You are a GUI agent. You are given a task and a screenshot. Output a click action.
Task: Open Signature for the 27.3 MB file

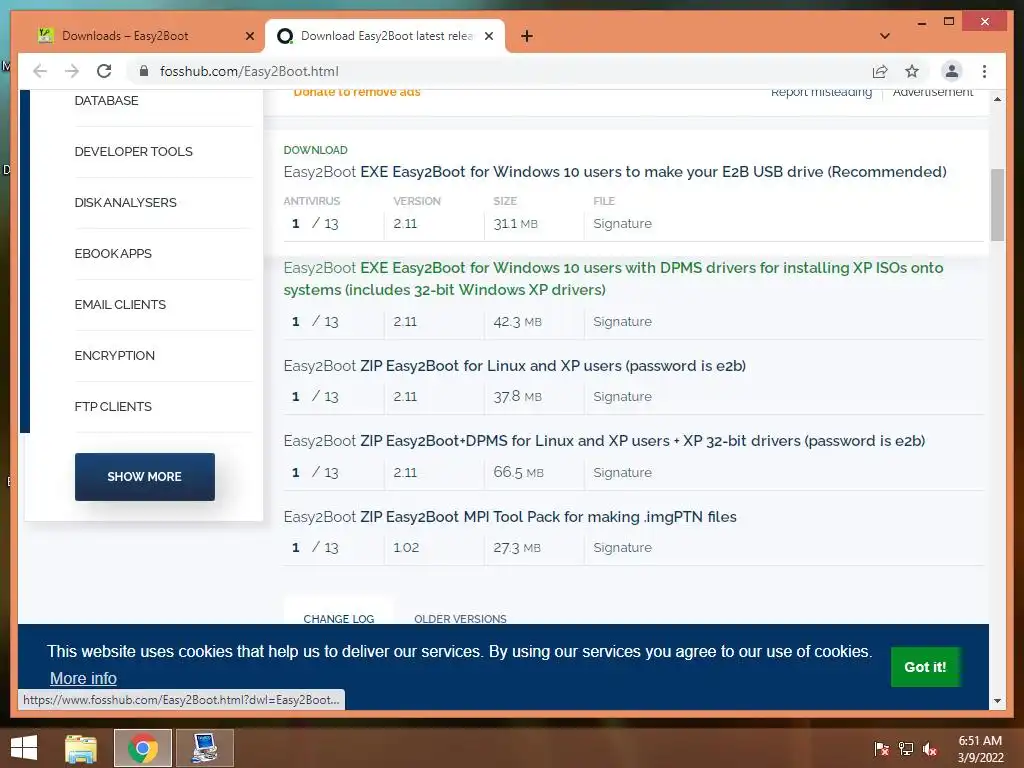coord(622,547)
